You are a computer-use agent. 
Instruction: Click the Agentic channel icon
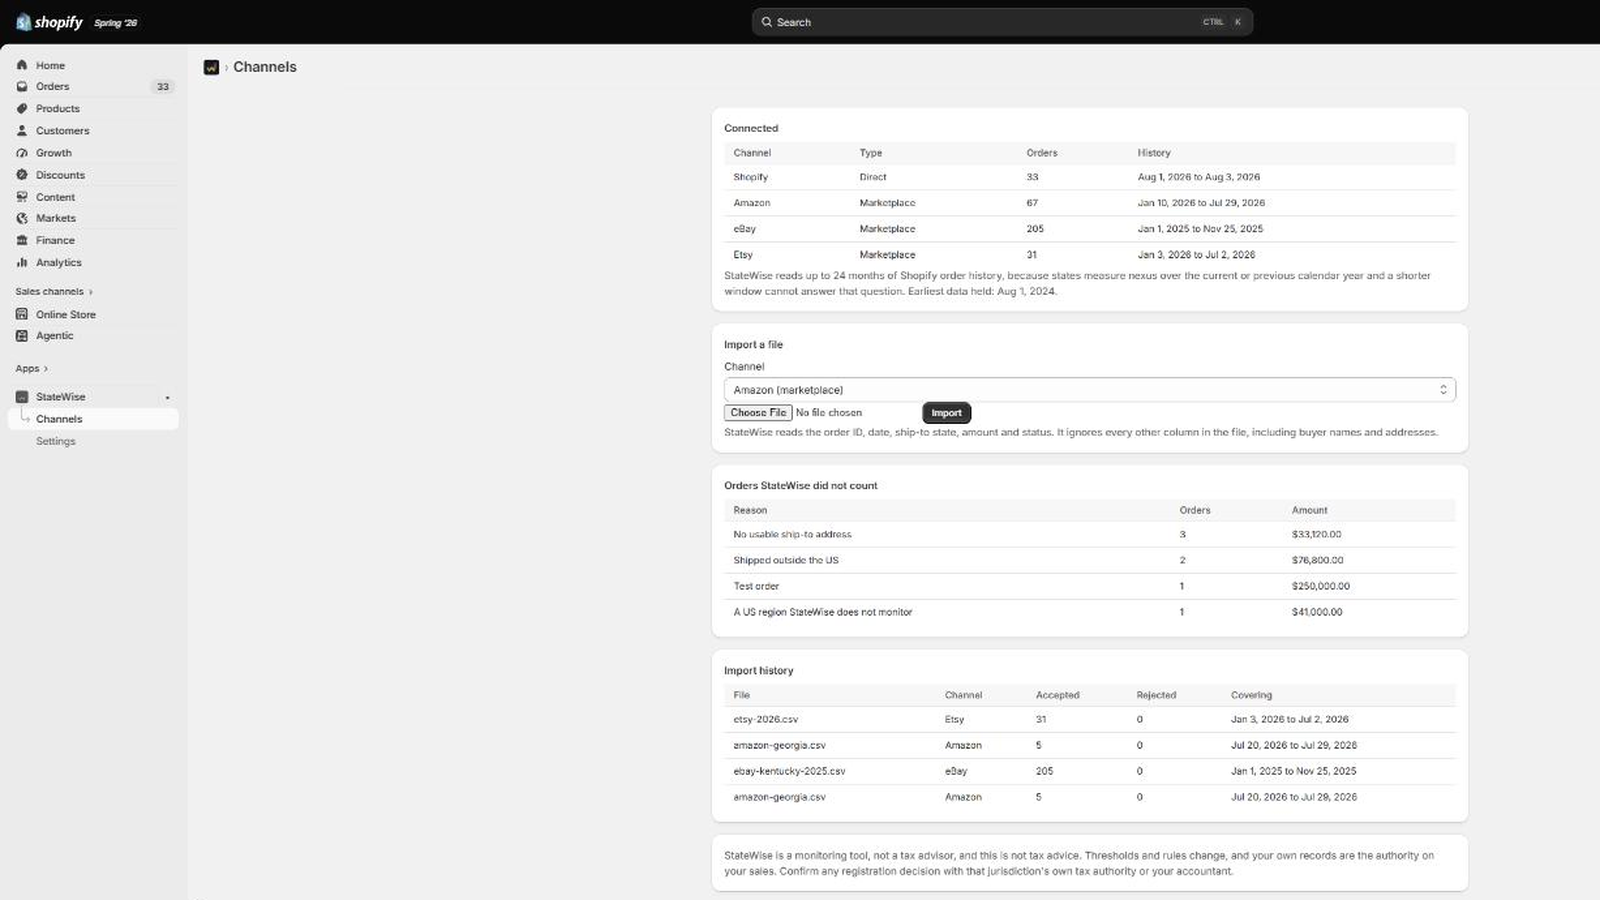[x=22, y=336]
